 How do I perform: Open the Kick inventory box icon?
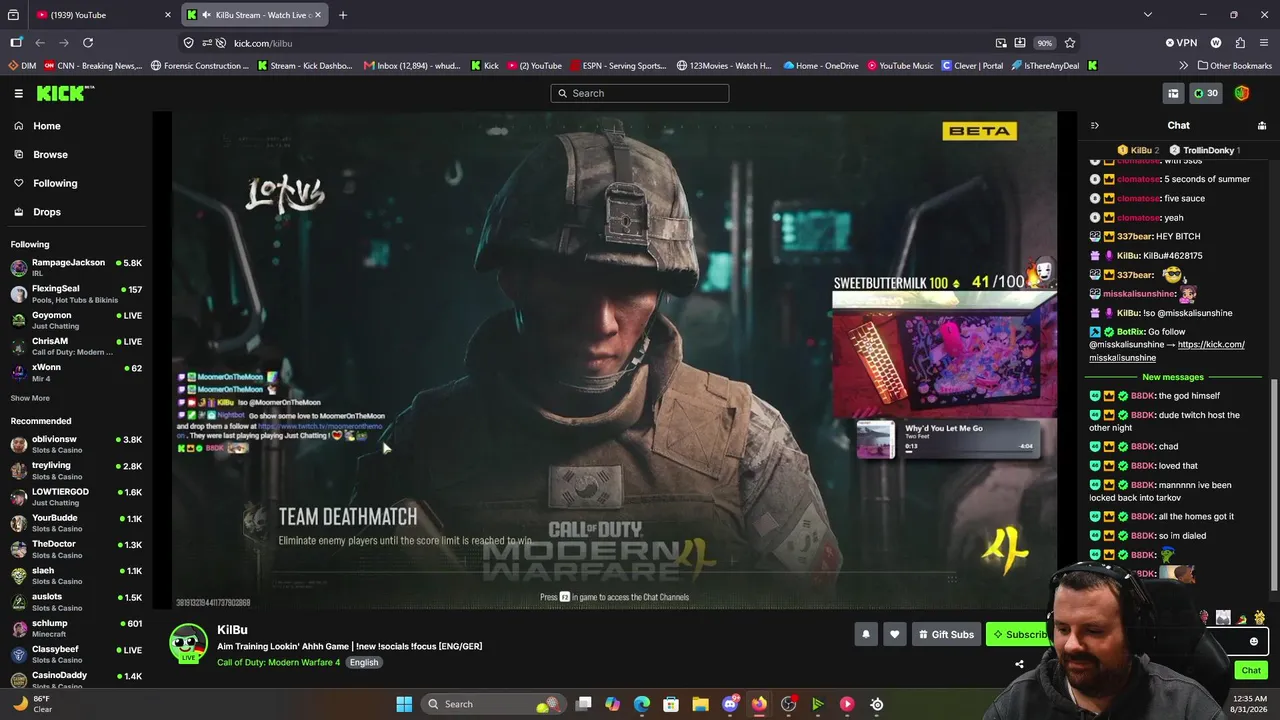click(1173, 93)
